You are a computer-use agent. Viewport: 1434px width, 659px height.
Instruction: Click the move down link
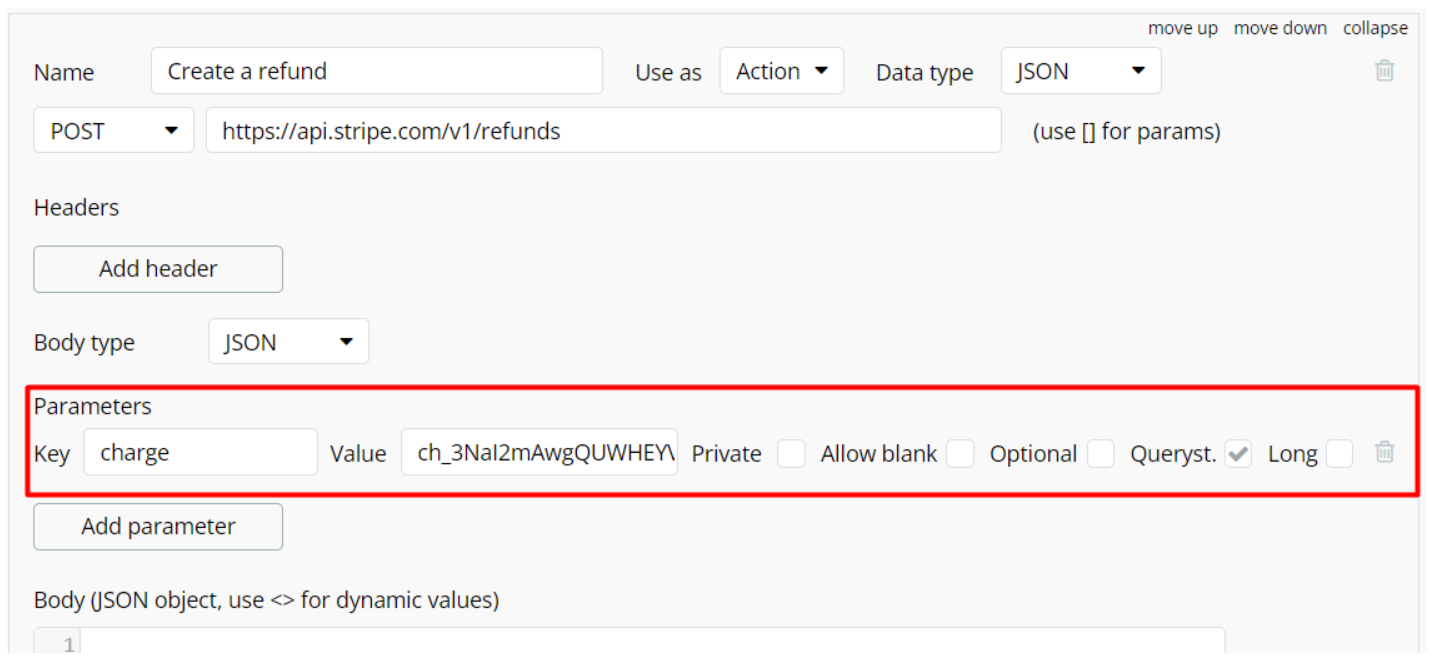1280,28
